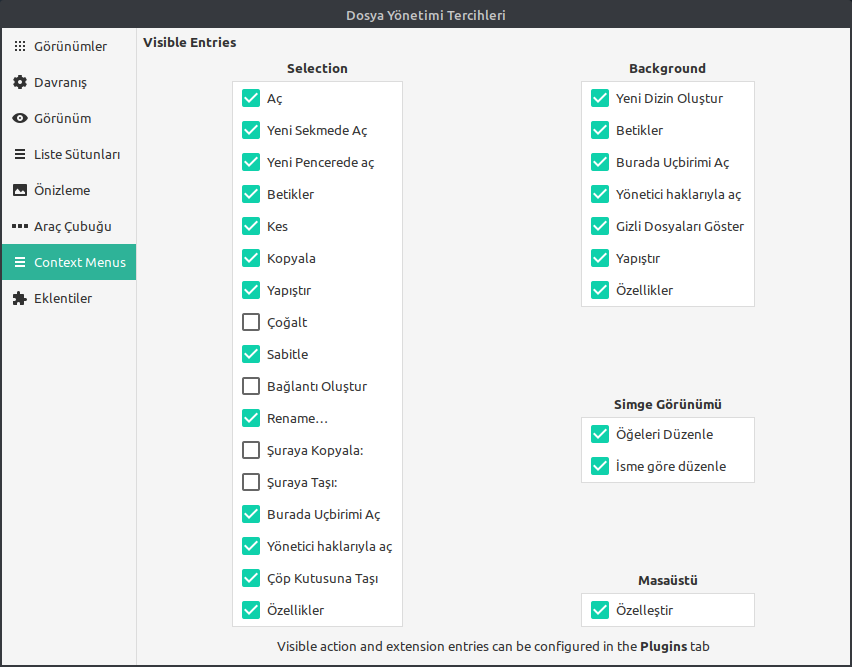
Task: Click the Masaüstü heading
Action: click(667, 580)
